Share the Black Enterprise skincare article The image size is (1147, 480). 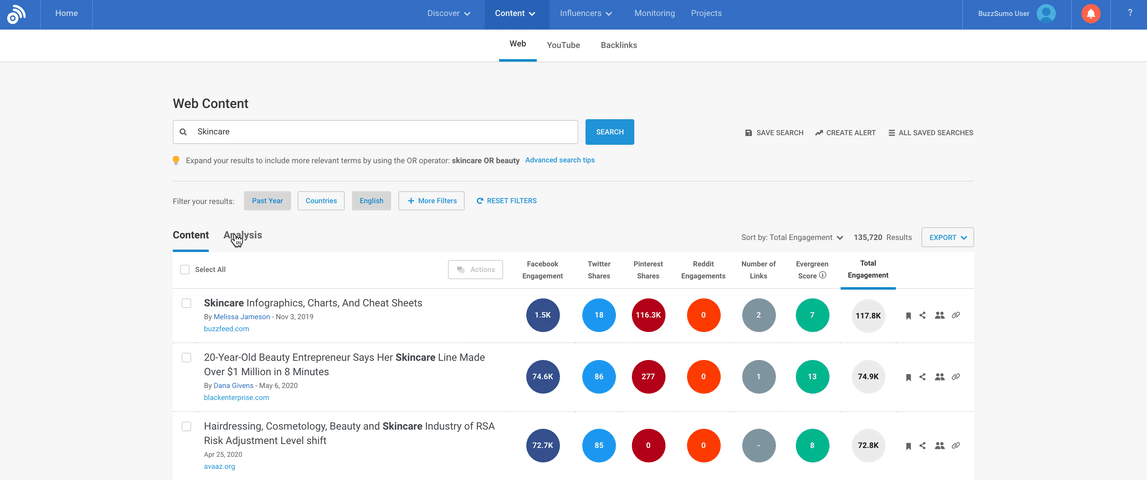pyautogui.click(x=923, y=377)
